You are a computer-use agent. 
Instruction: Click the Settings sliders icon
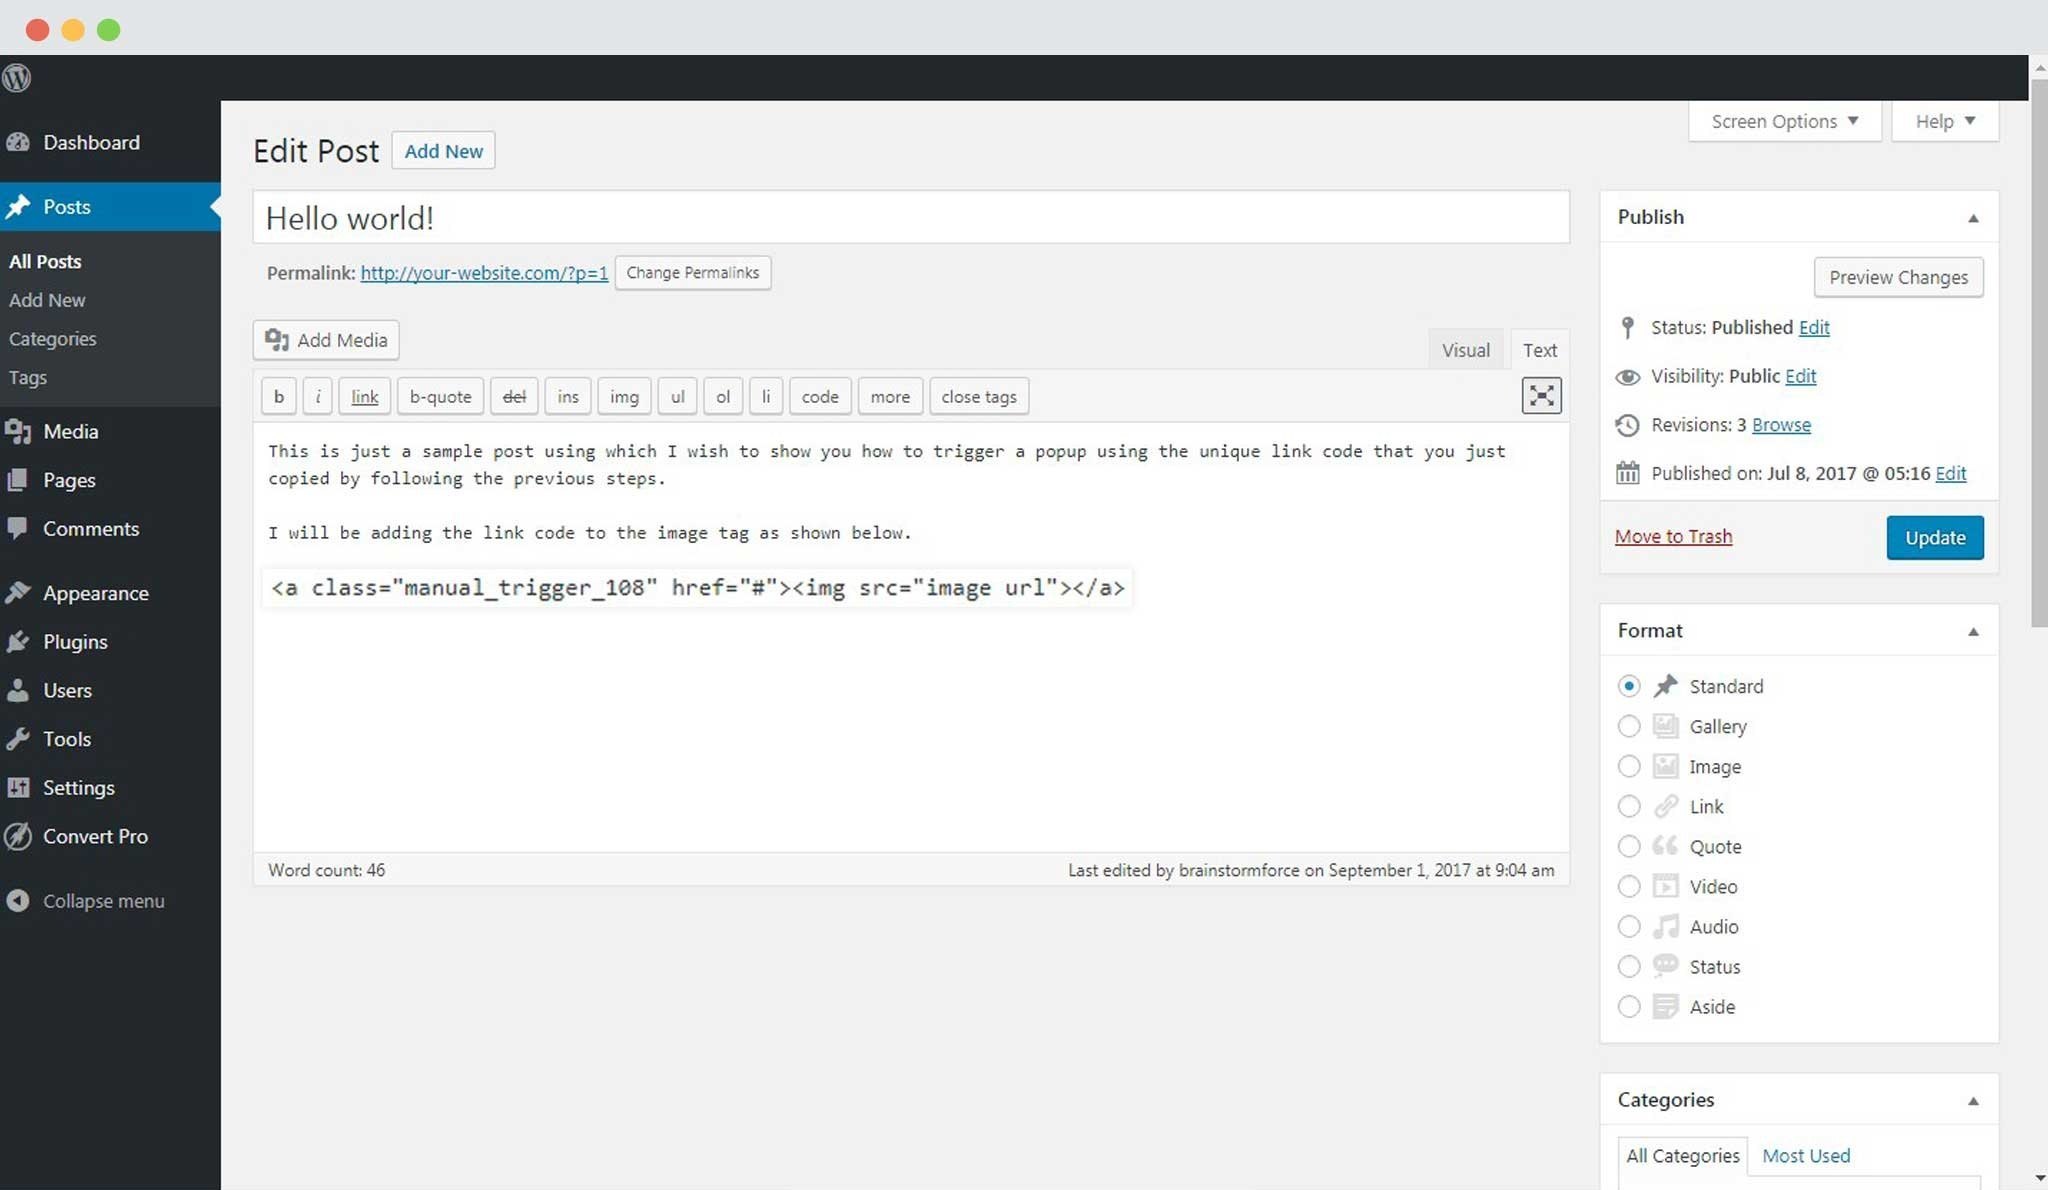(x=18, y=788)
